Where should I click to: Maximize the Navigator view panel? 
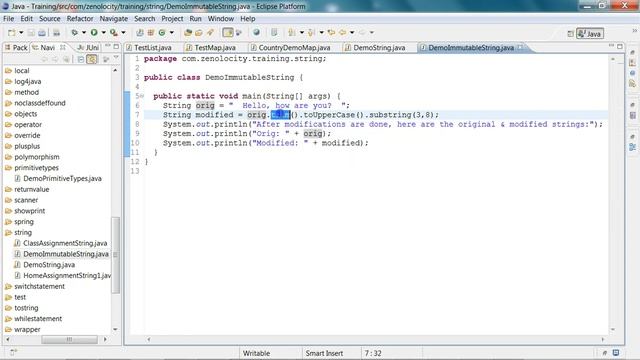(x=116, y=47)
